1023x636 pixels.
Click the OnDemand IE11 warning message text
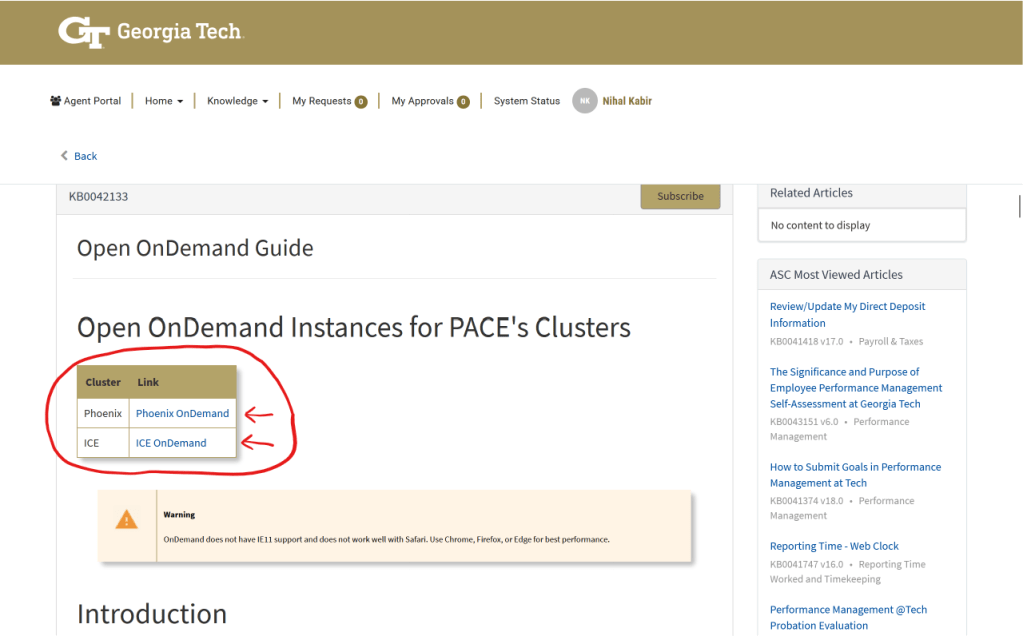[x=386, y=539]
